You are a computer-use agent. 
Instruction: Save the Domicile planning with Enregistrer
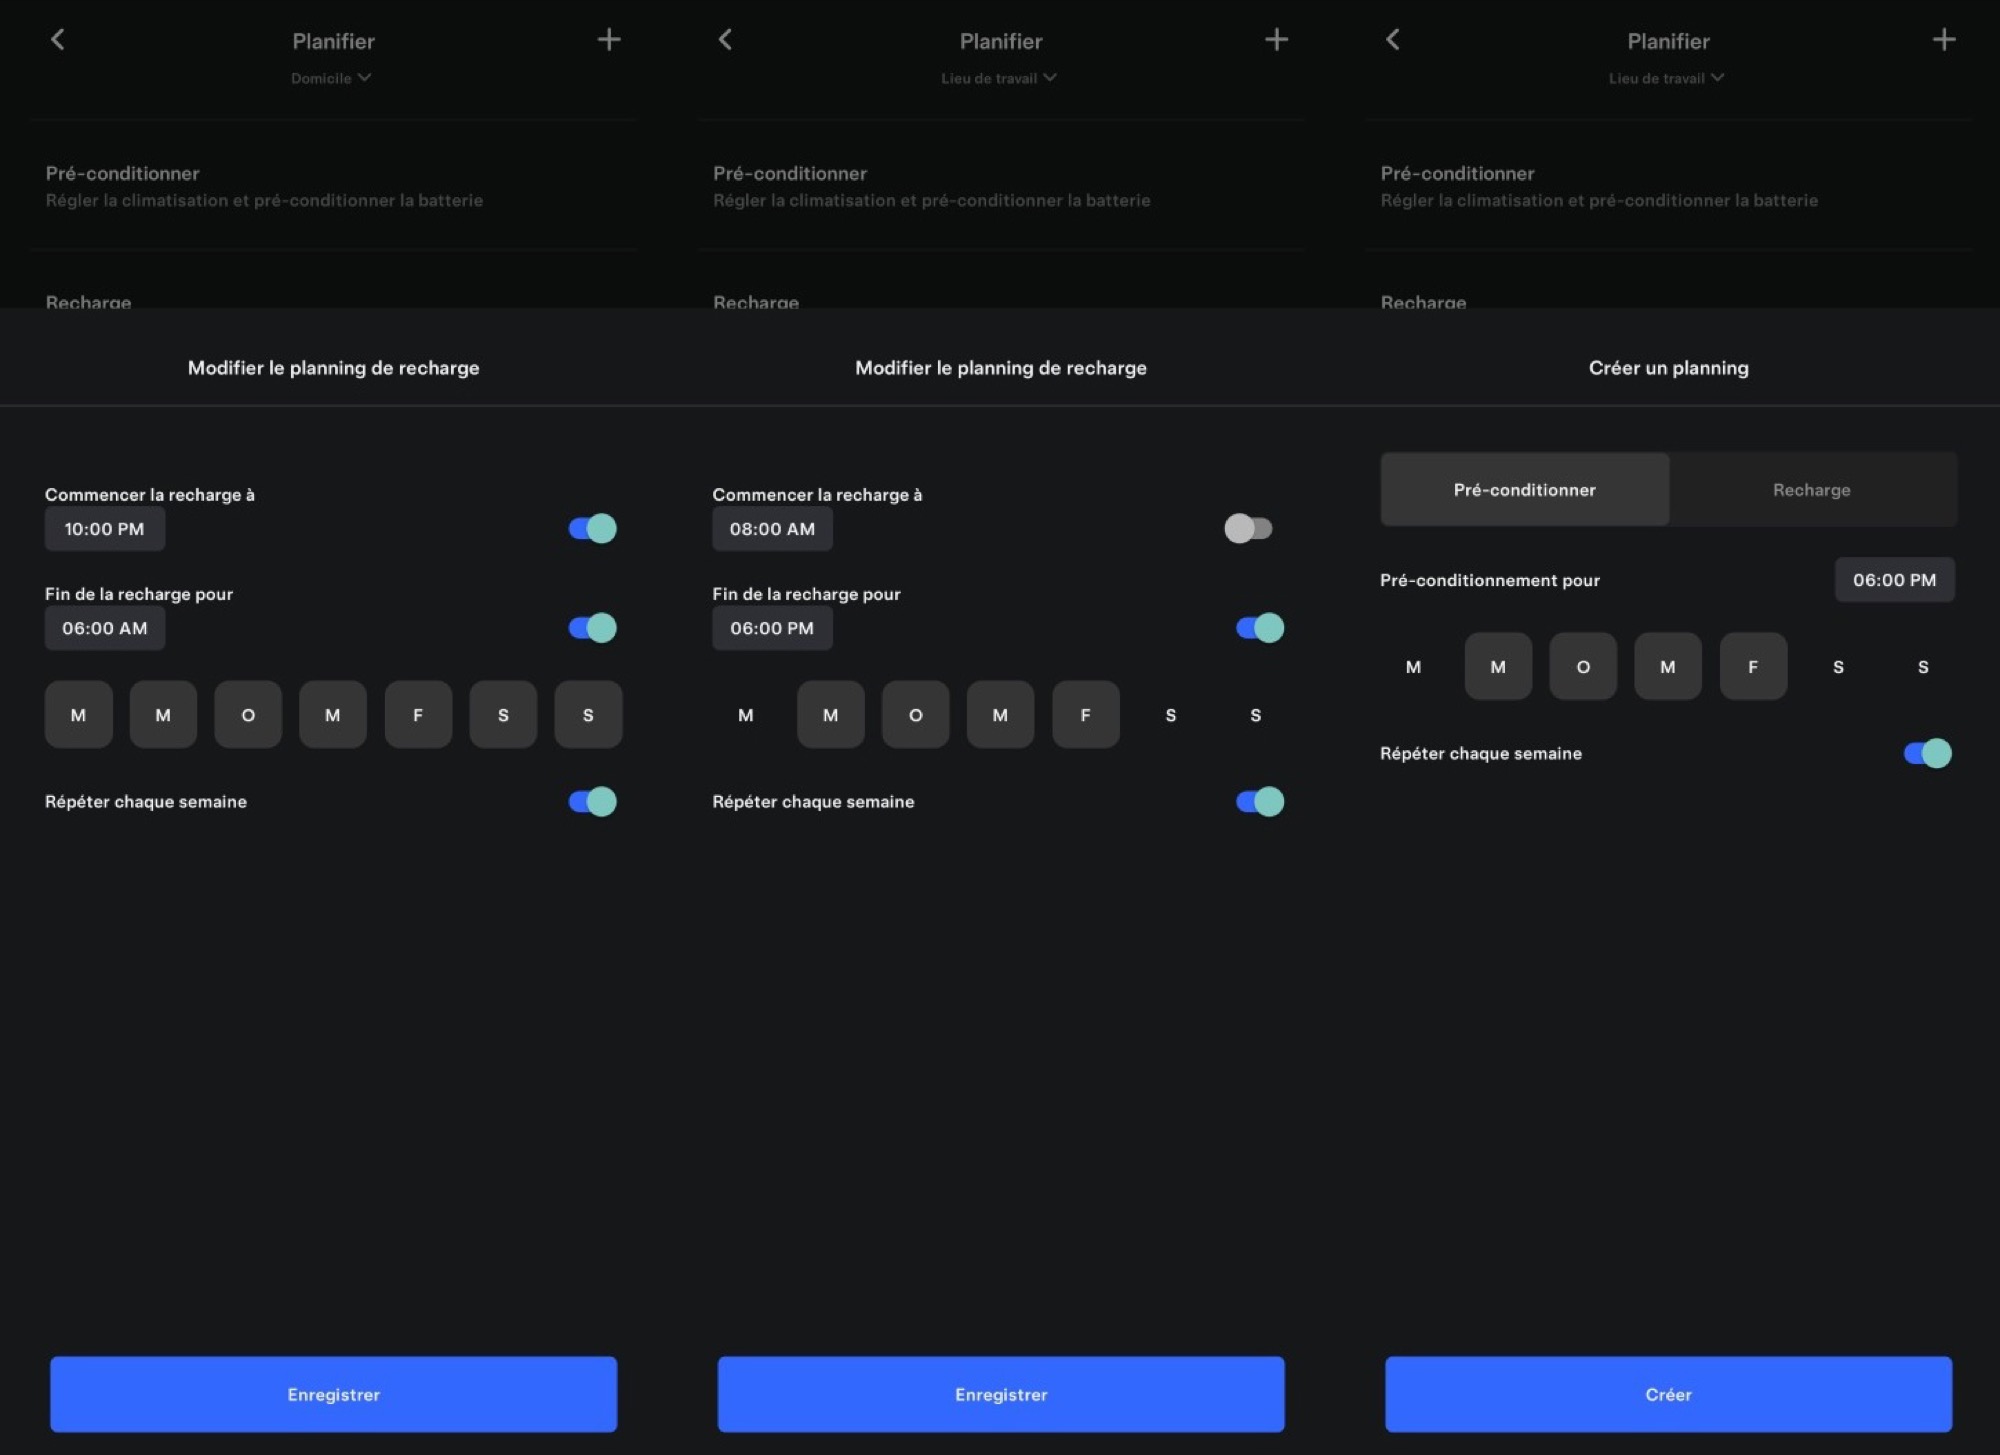(334, 1394)
